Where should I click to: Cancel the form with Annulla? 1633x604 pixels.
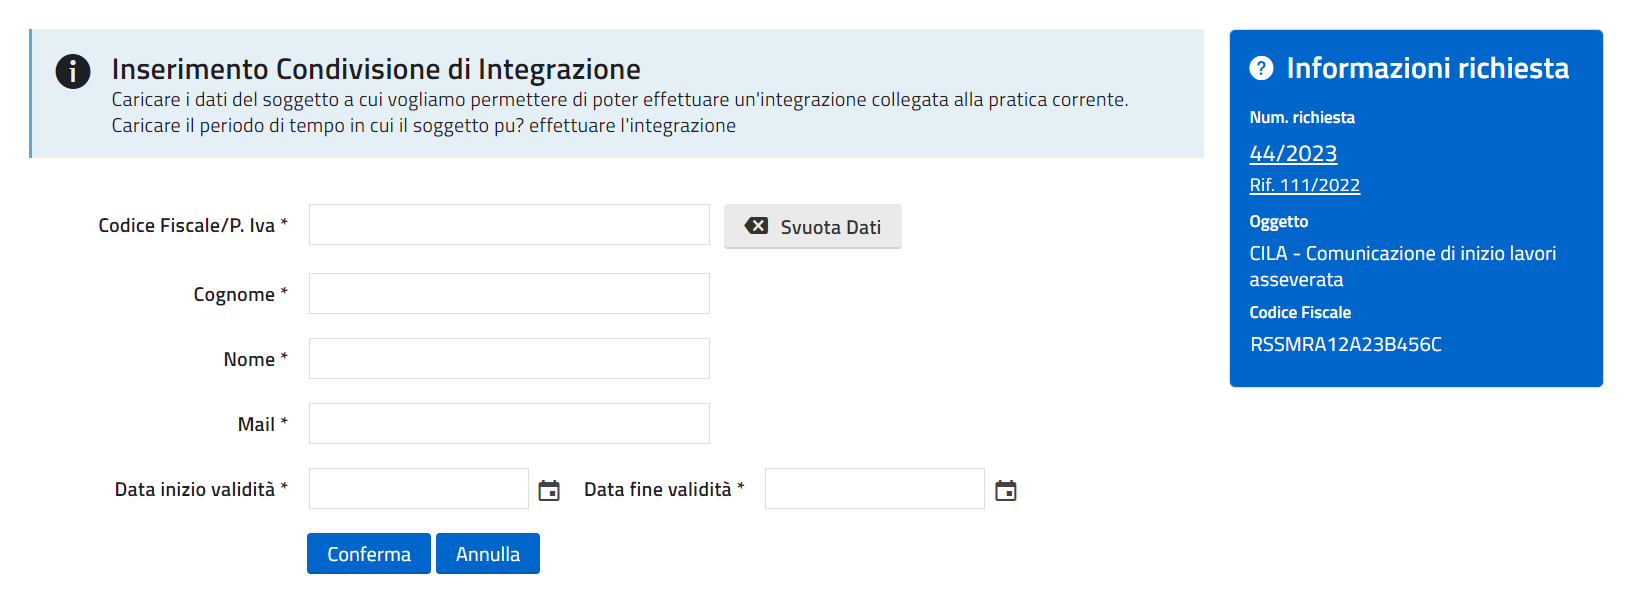pos(488,554)
